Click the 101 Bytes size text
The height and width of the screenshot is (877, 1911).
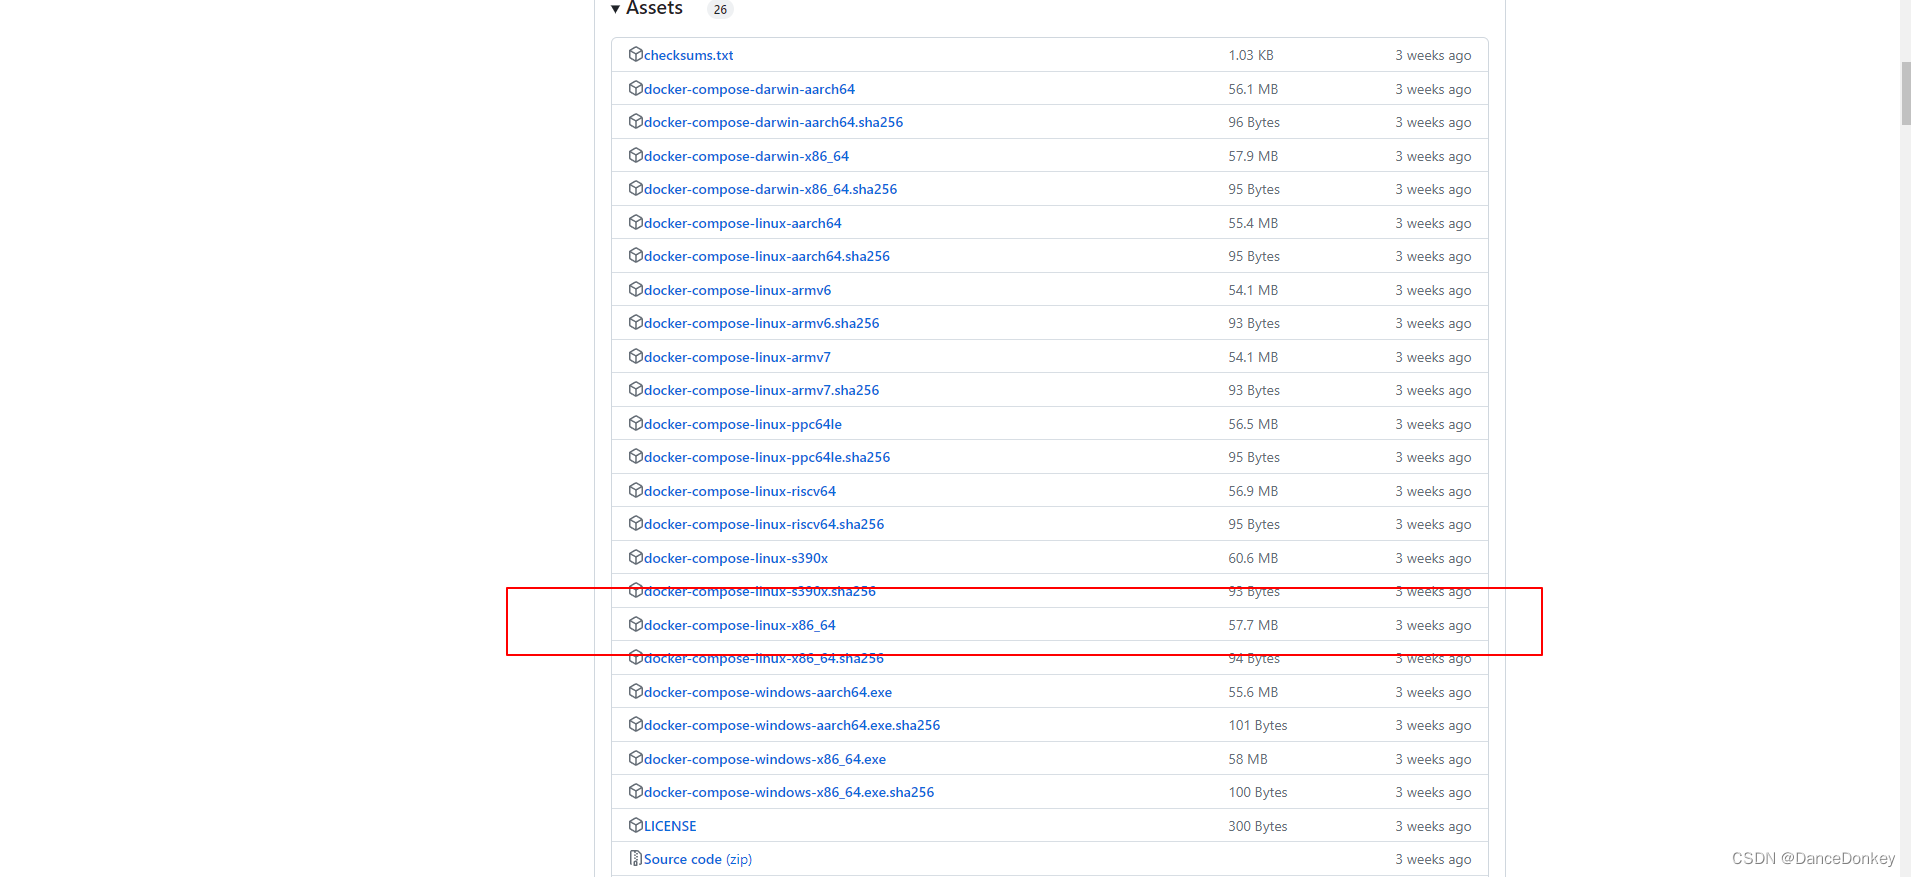1257,725
